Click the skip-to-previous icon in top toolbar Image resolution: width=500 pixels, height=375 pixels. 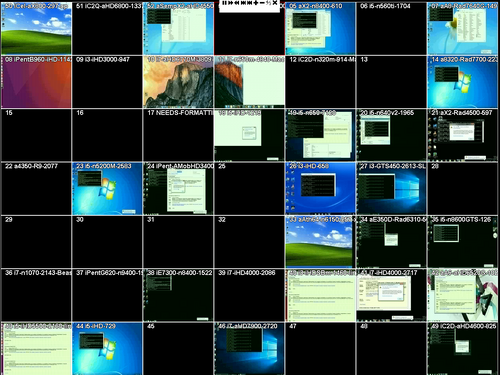250,3
